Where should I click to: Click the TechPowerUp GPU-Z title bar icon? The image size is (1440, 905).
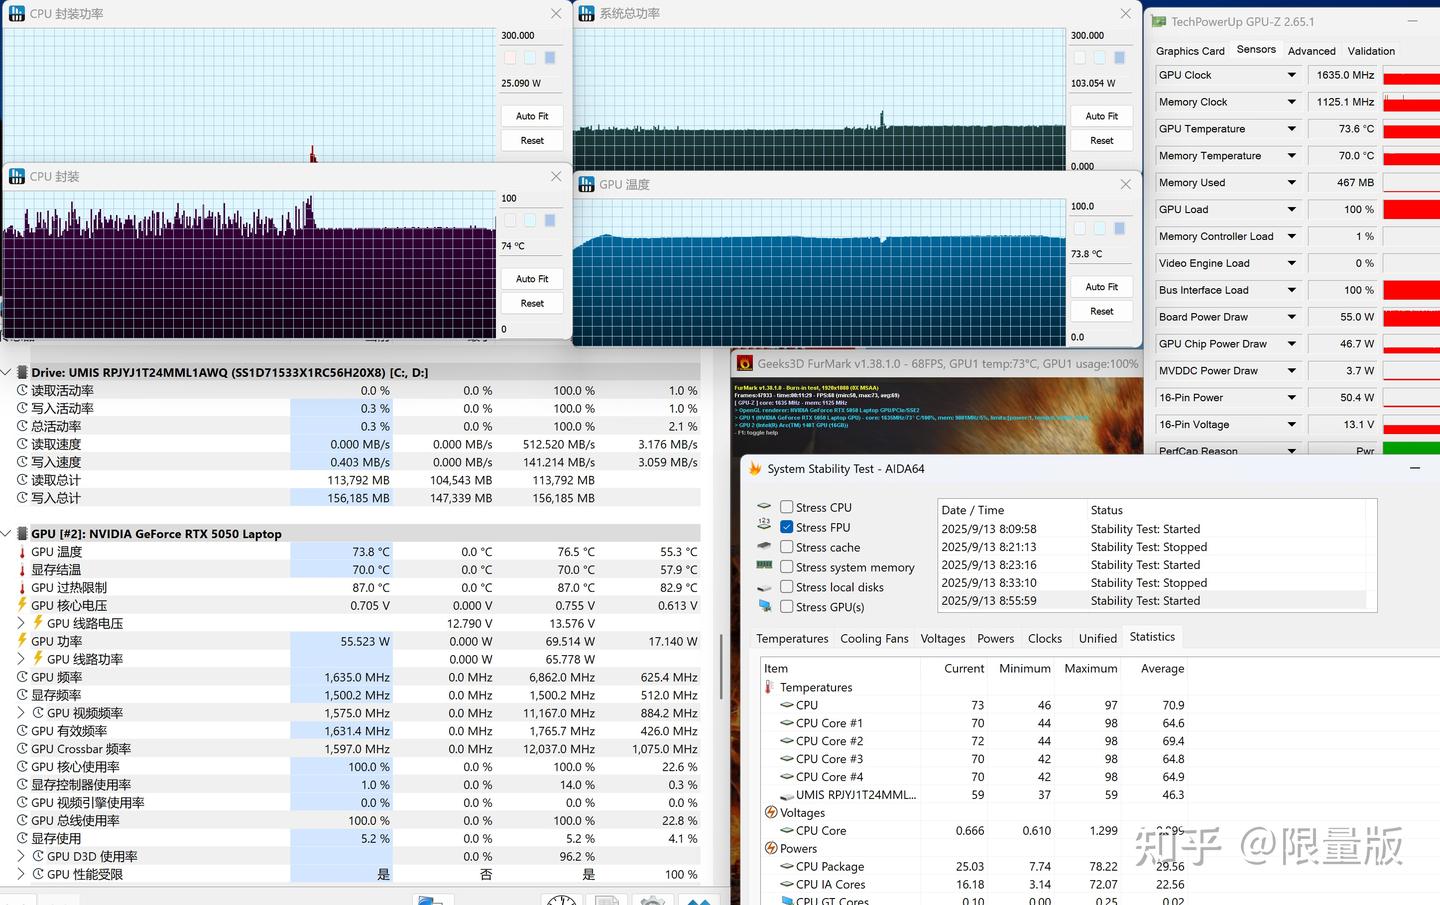point(1159,21)
